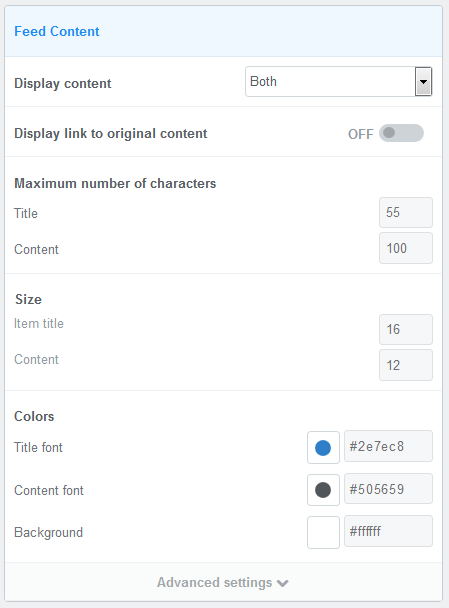Click the OFF label beside the switch
This screenshot has height=608, width=449.
click(x=361, y=134)
